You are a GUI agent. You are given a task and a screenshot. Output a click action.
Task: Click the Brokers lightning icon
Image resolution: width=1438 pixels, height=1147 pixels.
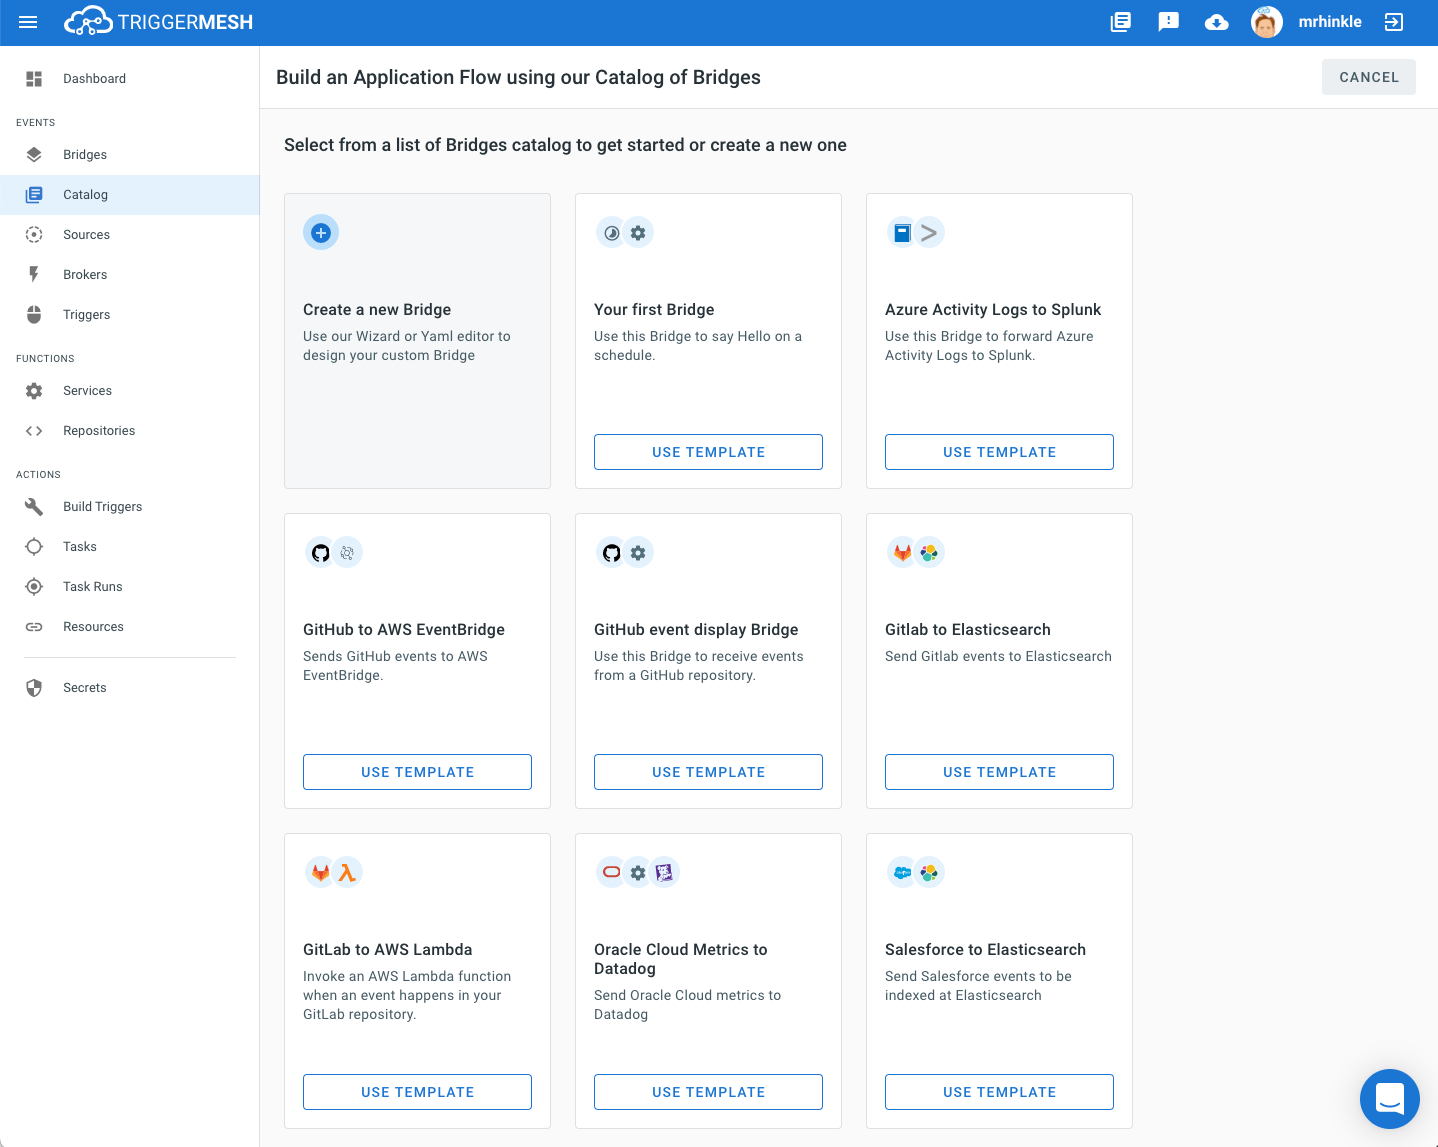[x=34, y=275]
